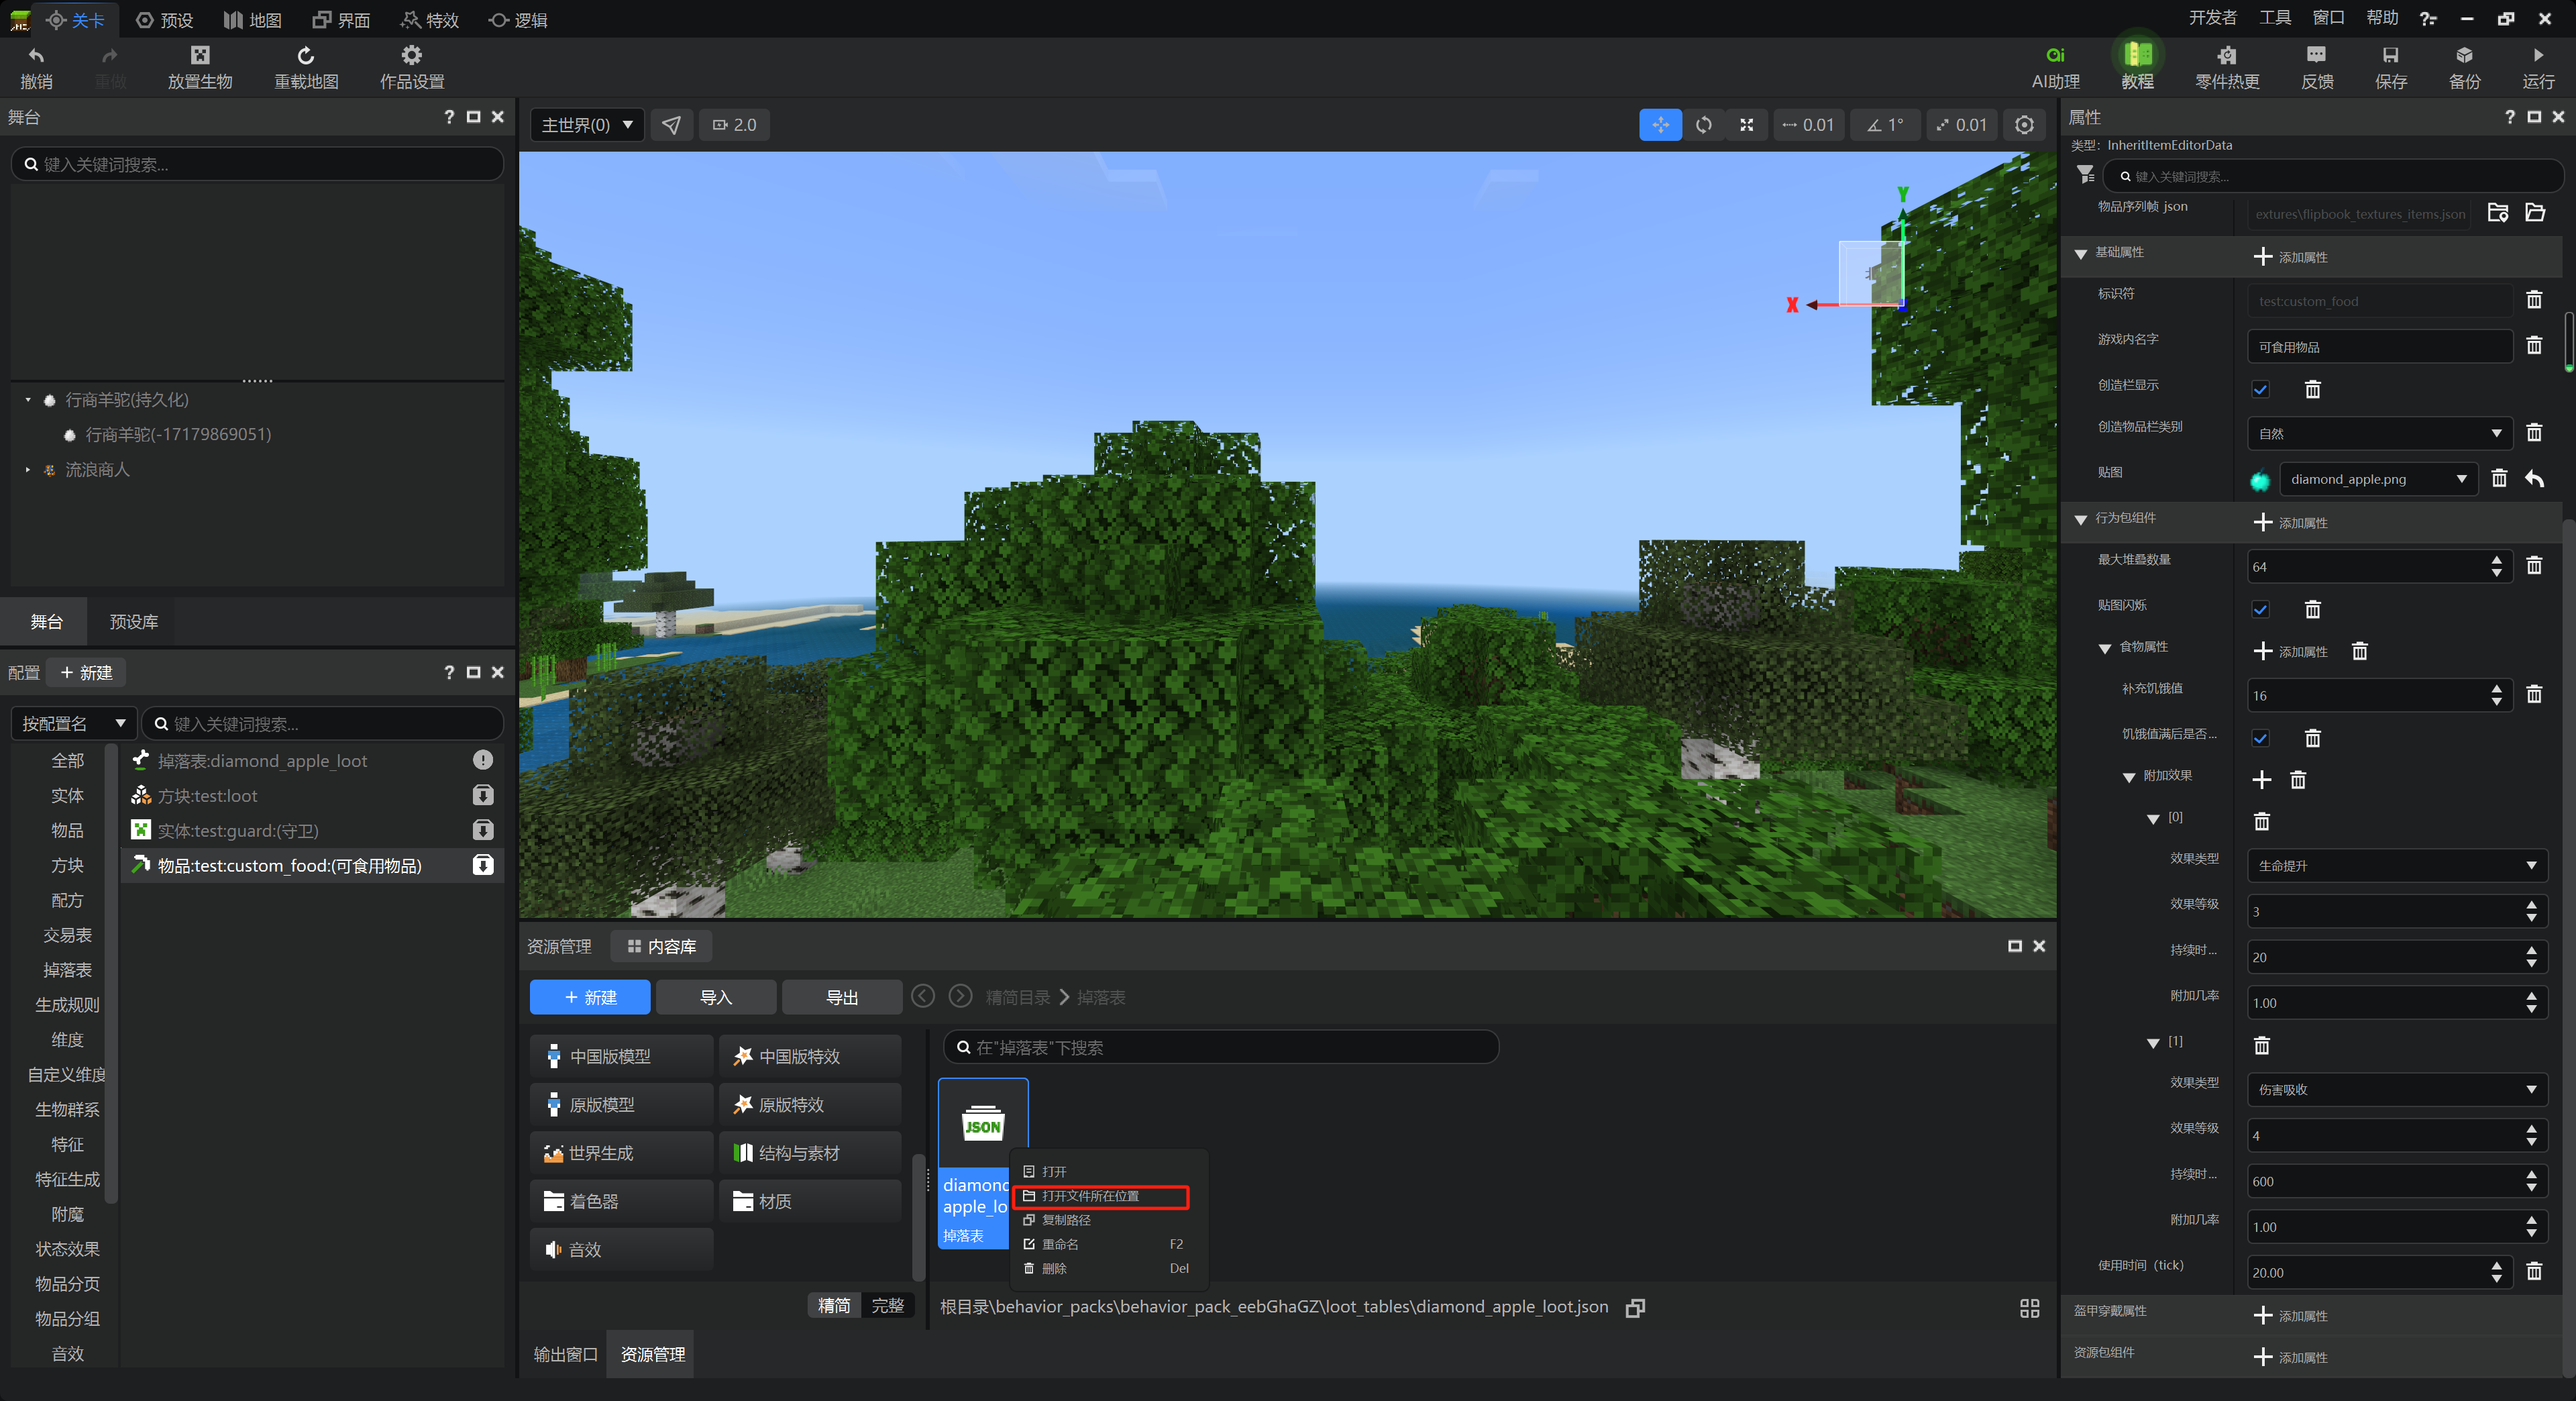This screenshot has width=2576, height=1401.
Task: Switch to grid view icon in resource manager
Action: (x=2029, y=1308)
